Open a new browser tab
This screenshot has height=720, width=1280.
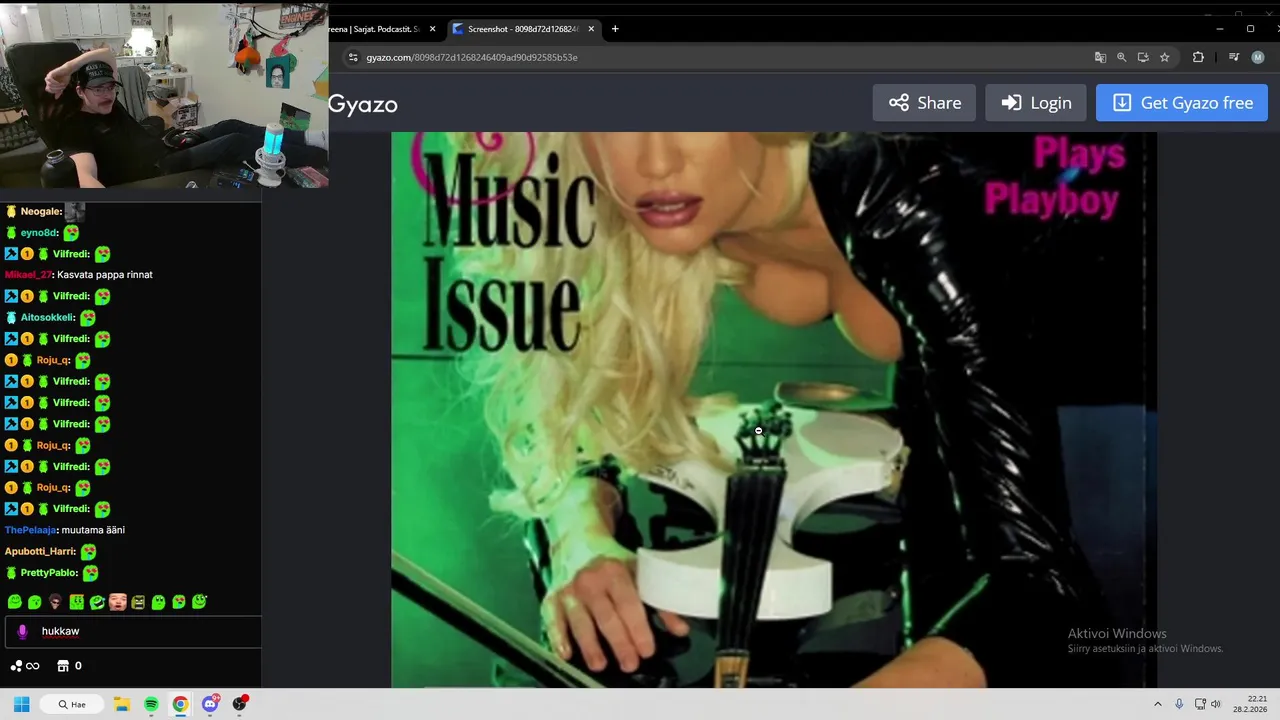coord(615,29)
